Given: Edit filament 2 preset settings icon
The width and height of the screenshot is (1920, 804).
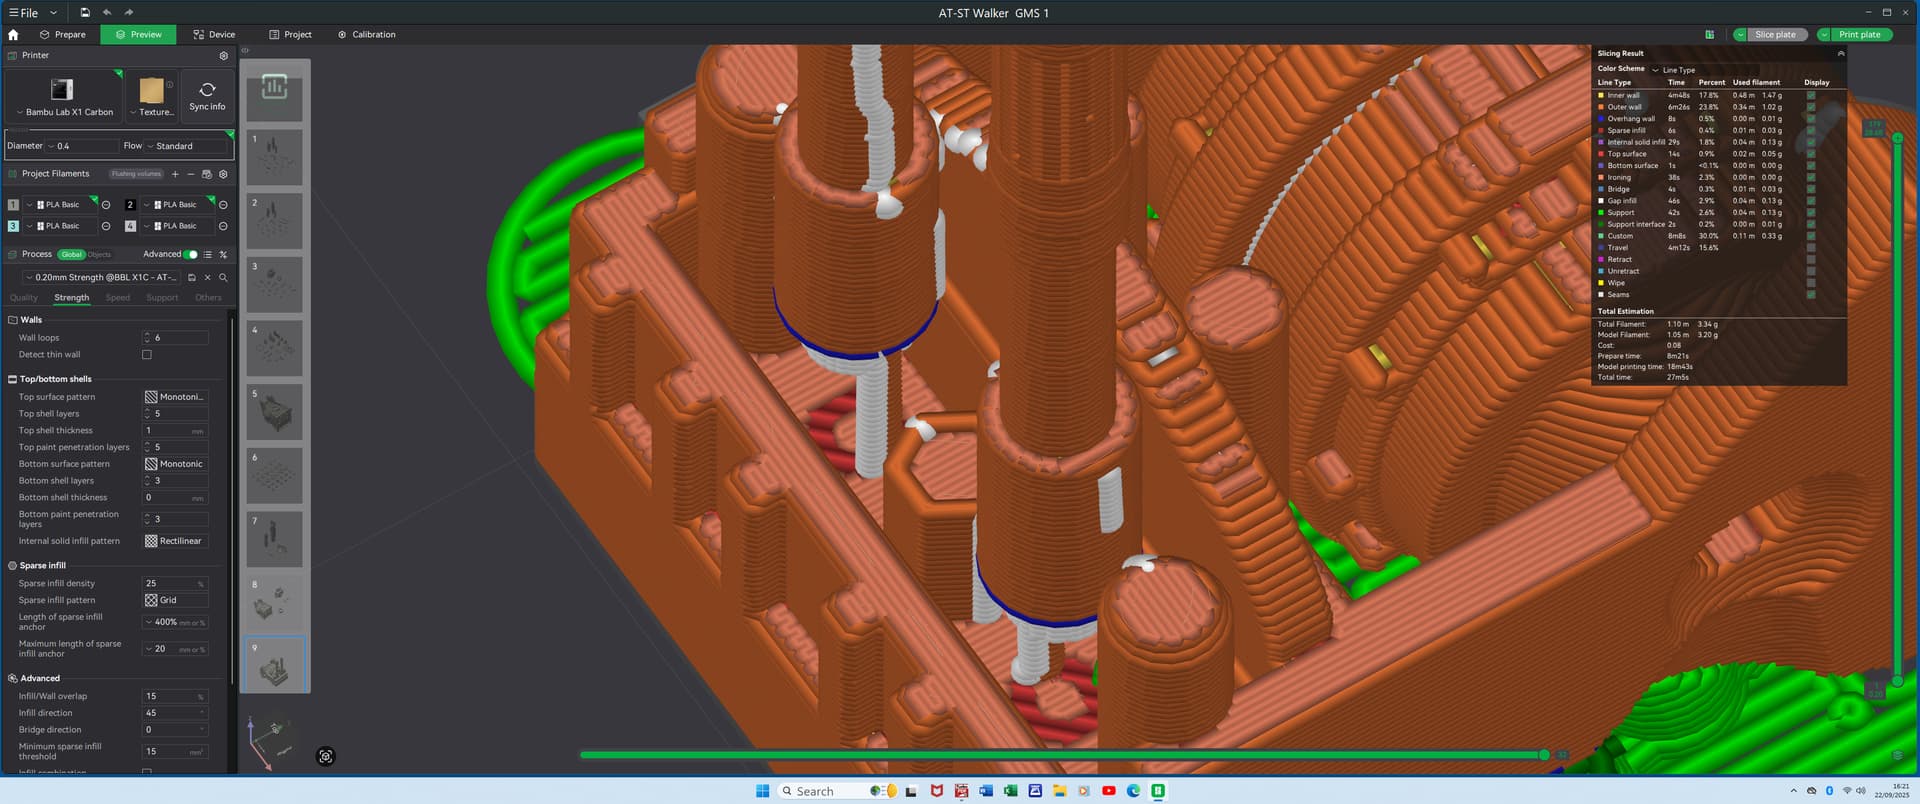Looking at the screenshot, I should click(x=223, y=205).
